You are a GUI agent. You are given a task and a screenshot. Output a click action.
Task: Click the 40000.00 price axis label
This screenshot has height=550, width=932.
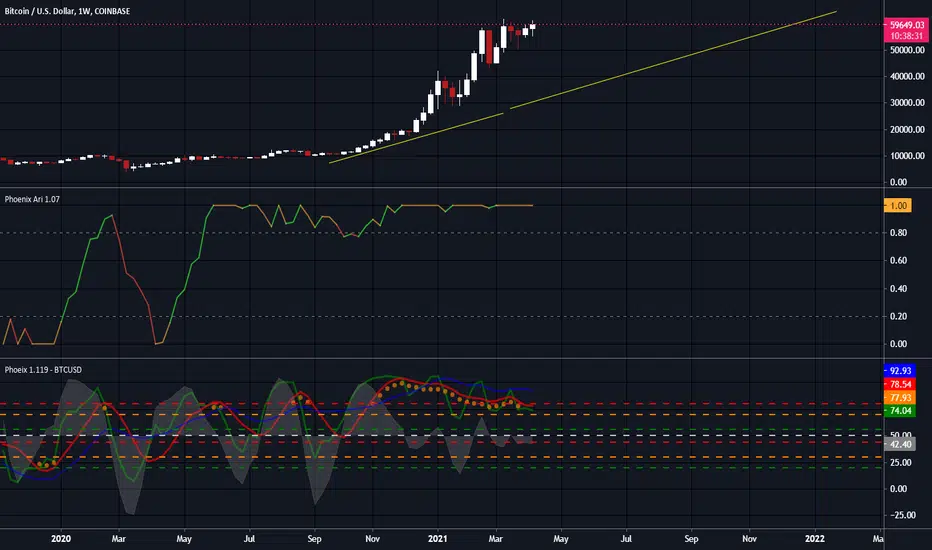[x=907, y=76]
